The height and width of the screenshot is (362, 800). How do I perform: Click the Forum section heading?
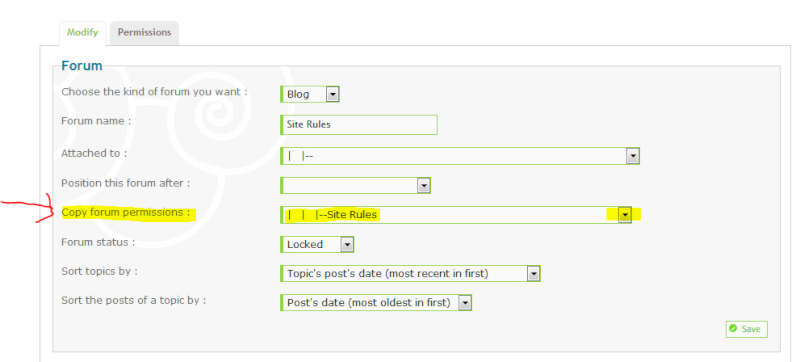(82, 66)
